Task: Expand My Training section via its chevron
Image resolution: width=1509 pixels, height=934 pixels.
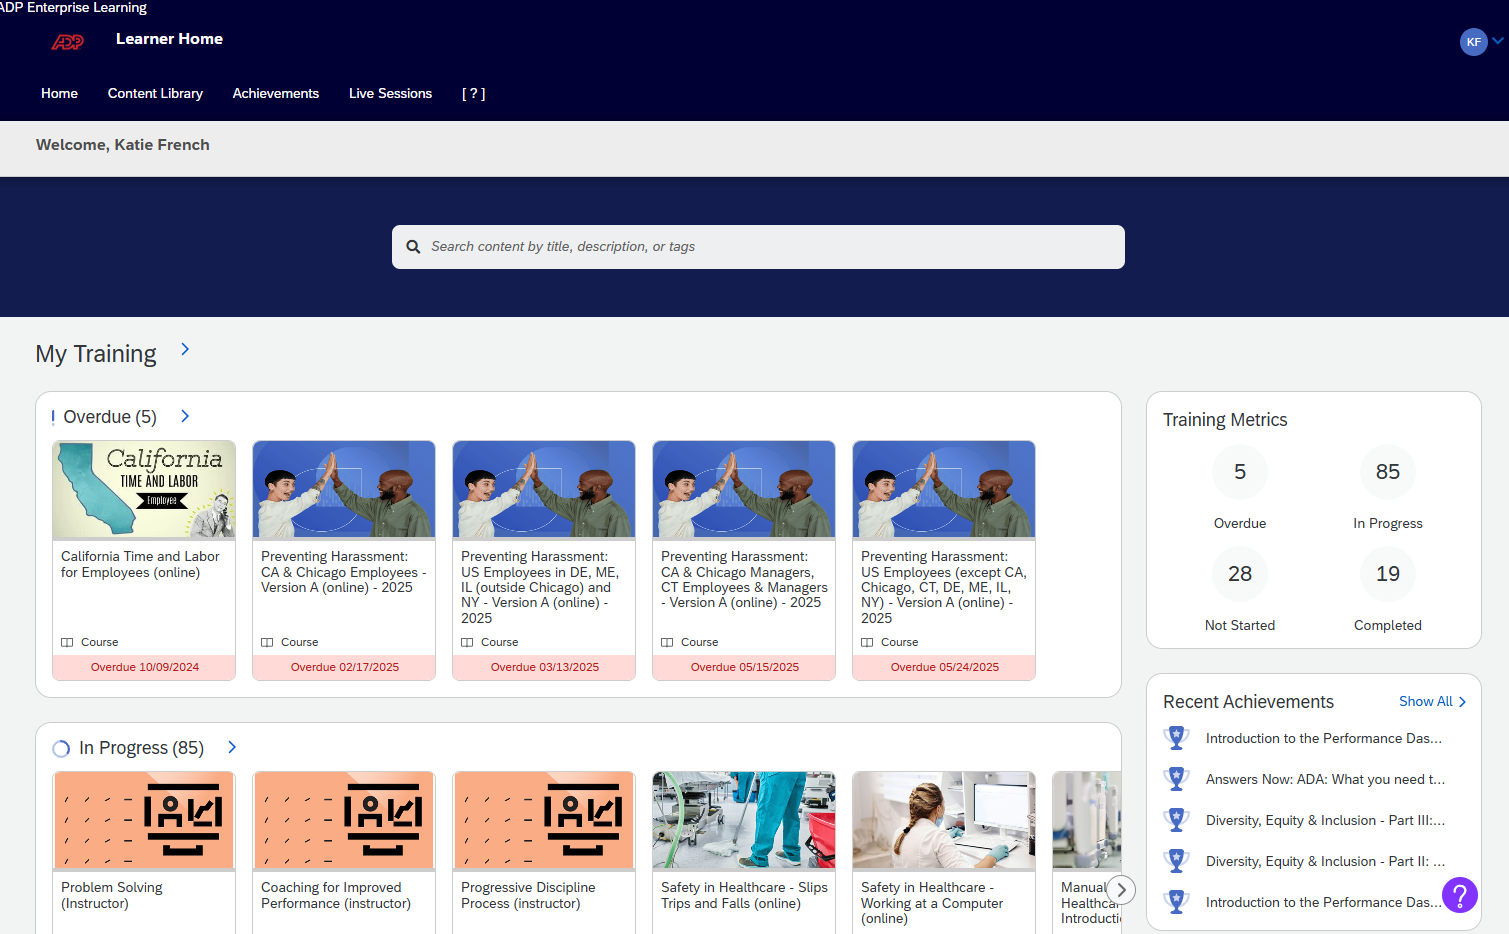Action: (184, 349)
